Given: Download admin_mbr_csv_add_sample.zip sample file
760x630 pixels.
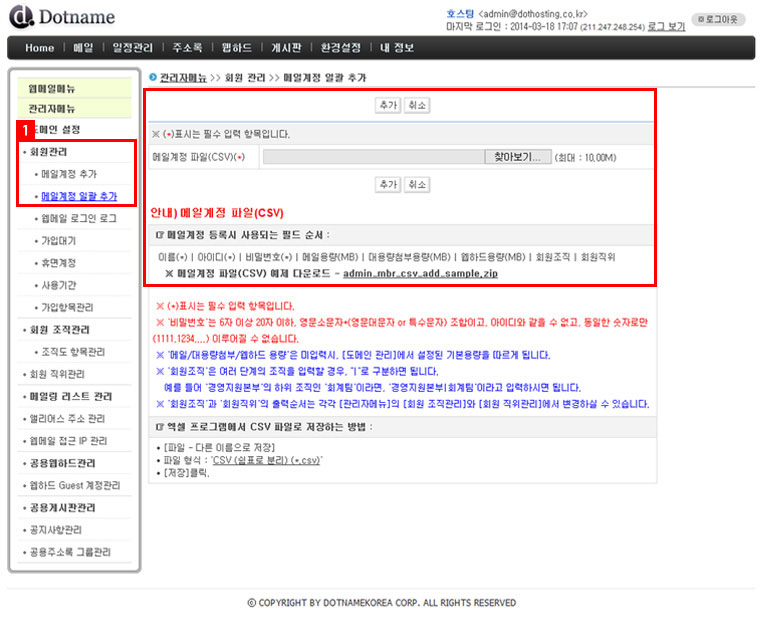Looking at the screenshot, I should click(420, 273).
